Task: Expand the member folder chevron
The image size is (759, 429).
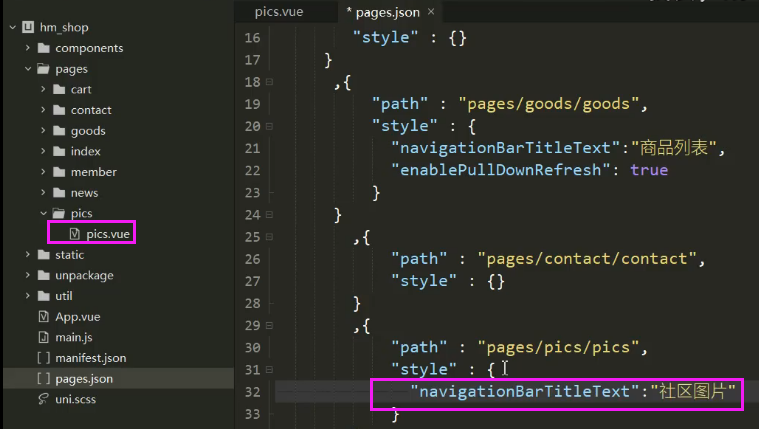Action: pyautogui.click(x=43, y=171)
